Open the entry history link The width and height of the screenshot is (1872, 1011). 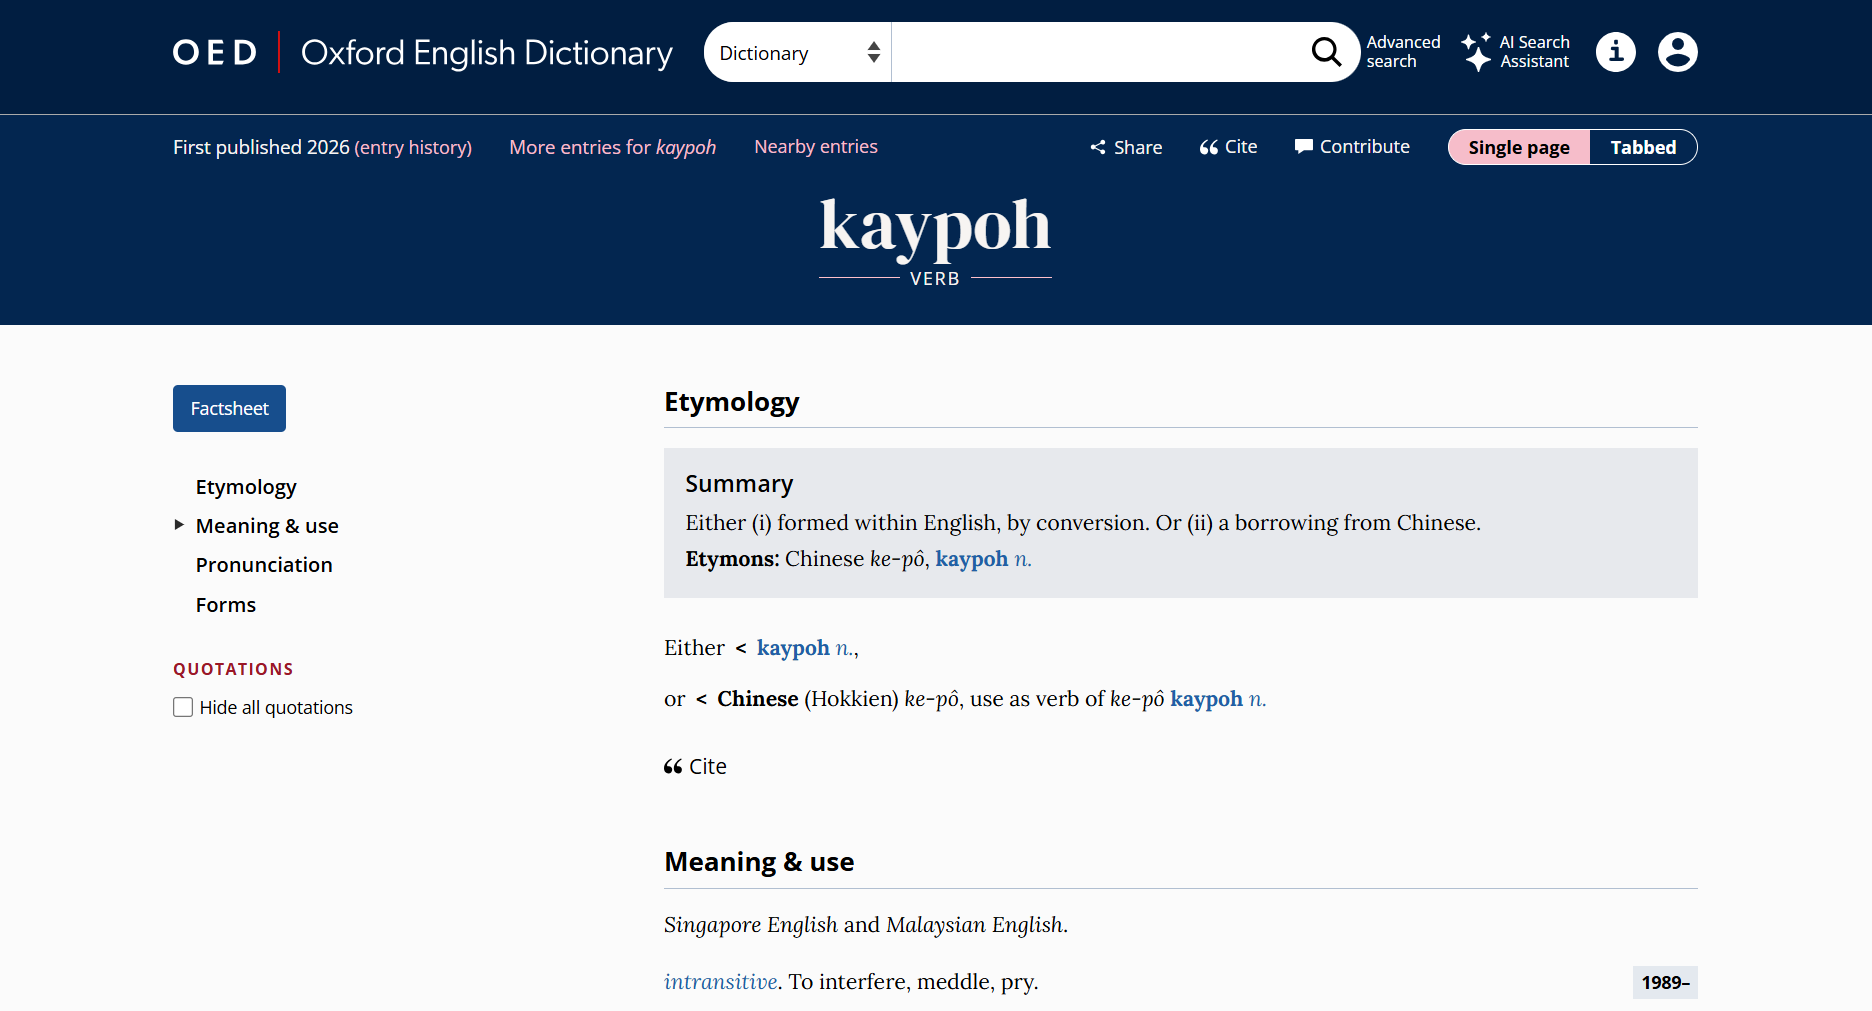[414, 147]
